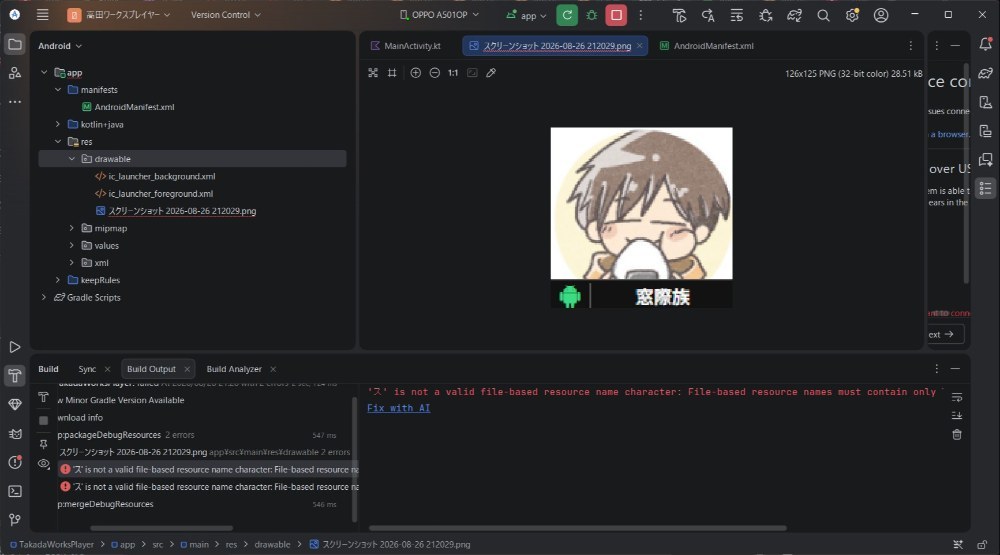Zoom out of the image
The width and height of the screenshot is (1000, 555).
(434, 73)
